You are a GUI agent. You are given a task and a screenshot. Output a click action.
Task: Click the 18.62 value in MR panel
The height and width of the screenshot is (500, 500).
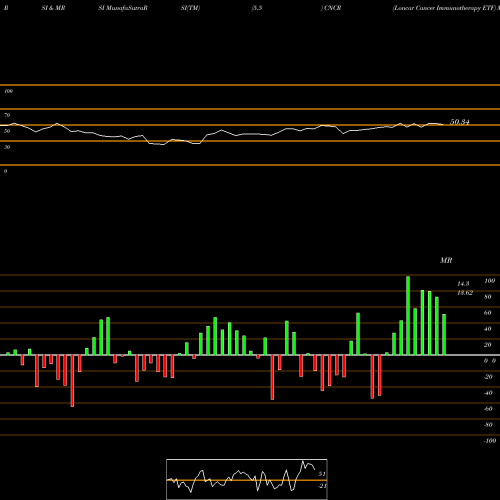(465, 293)
